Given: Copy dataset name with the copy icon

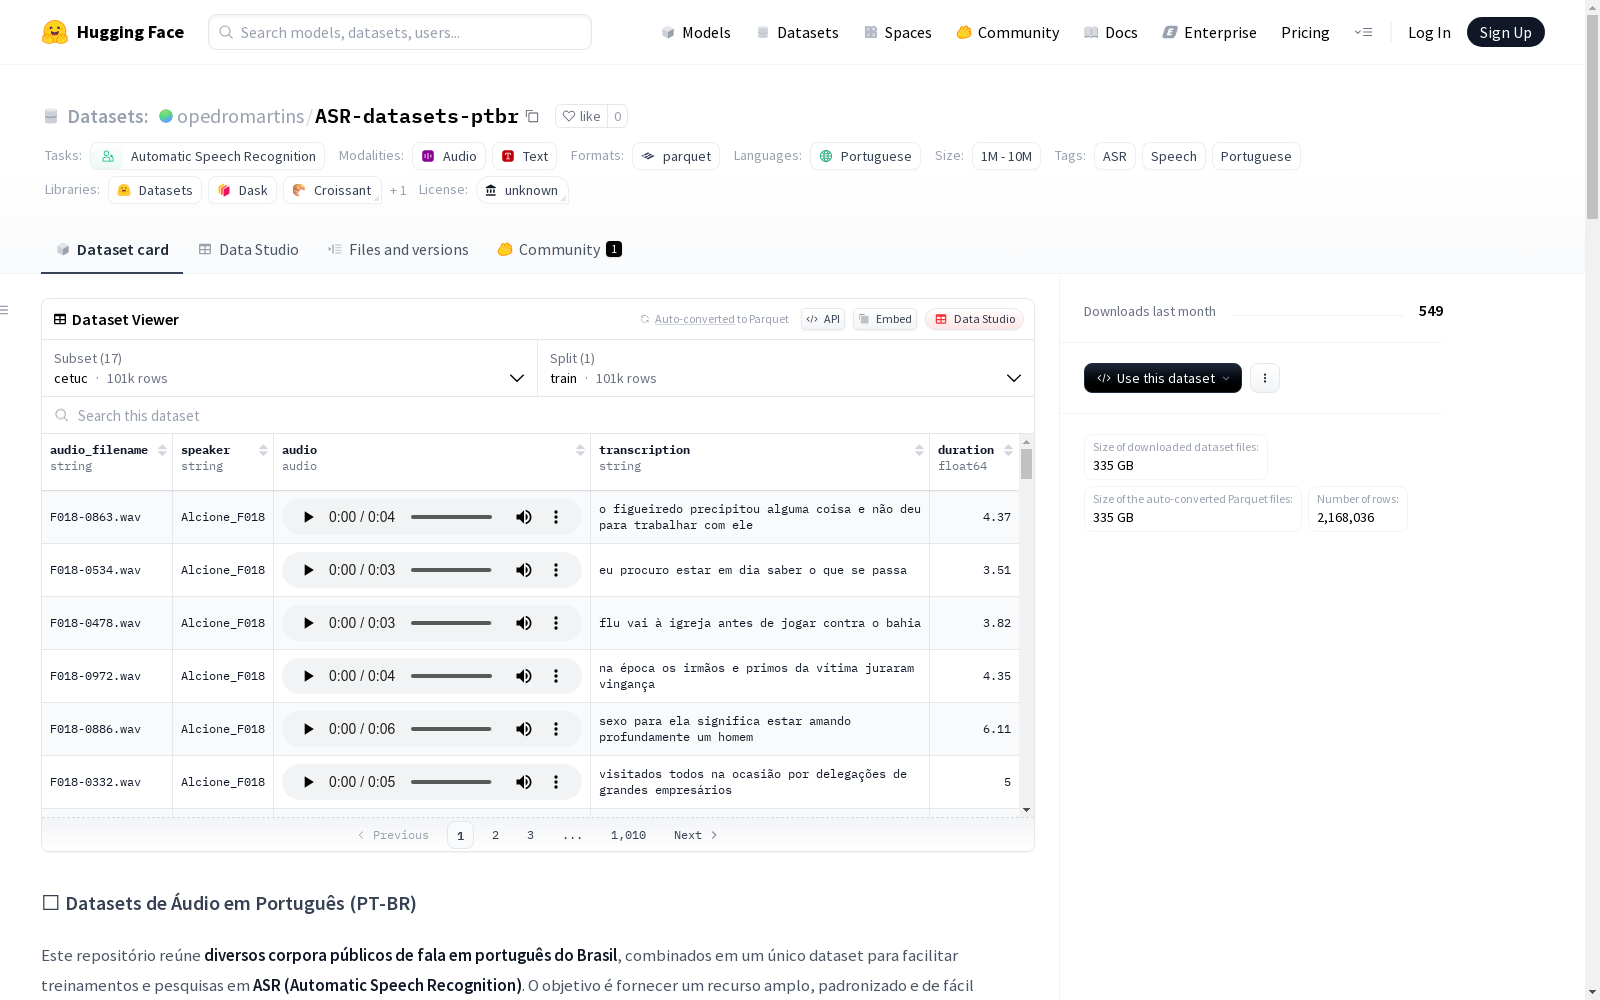Looking at the screenshot, I should pos(533,117).
